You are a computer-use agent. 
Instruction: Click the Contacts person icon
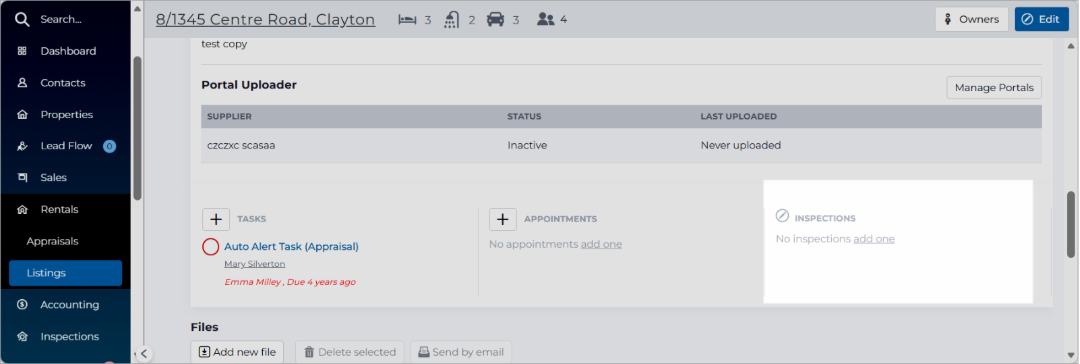22,83
